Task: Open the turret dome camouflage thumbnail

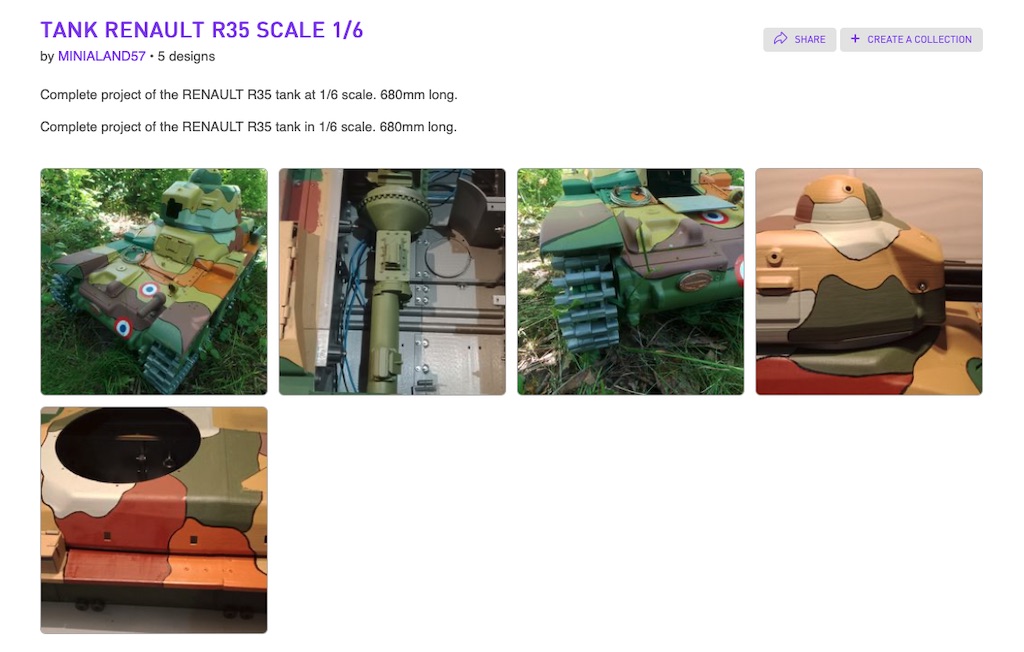Action: 869,282
